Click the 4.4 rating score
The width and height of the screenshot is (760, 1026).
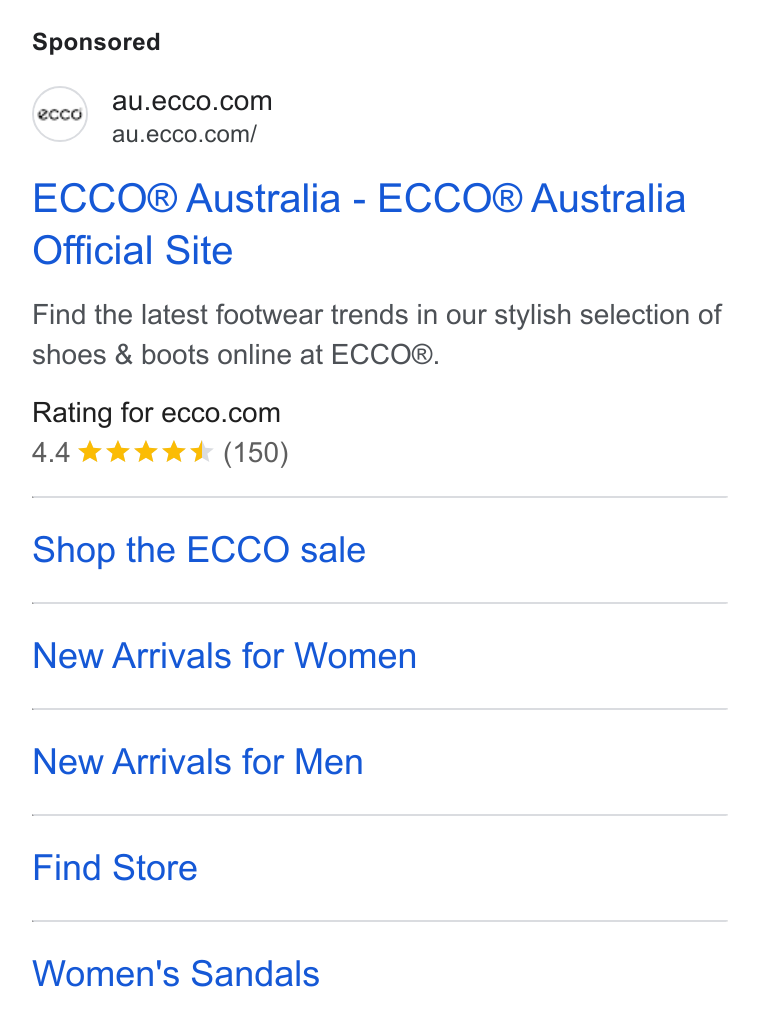pyautogui.click(x=50, y=453)
